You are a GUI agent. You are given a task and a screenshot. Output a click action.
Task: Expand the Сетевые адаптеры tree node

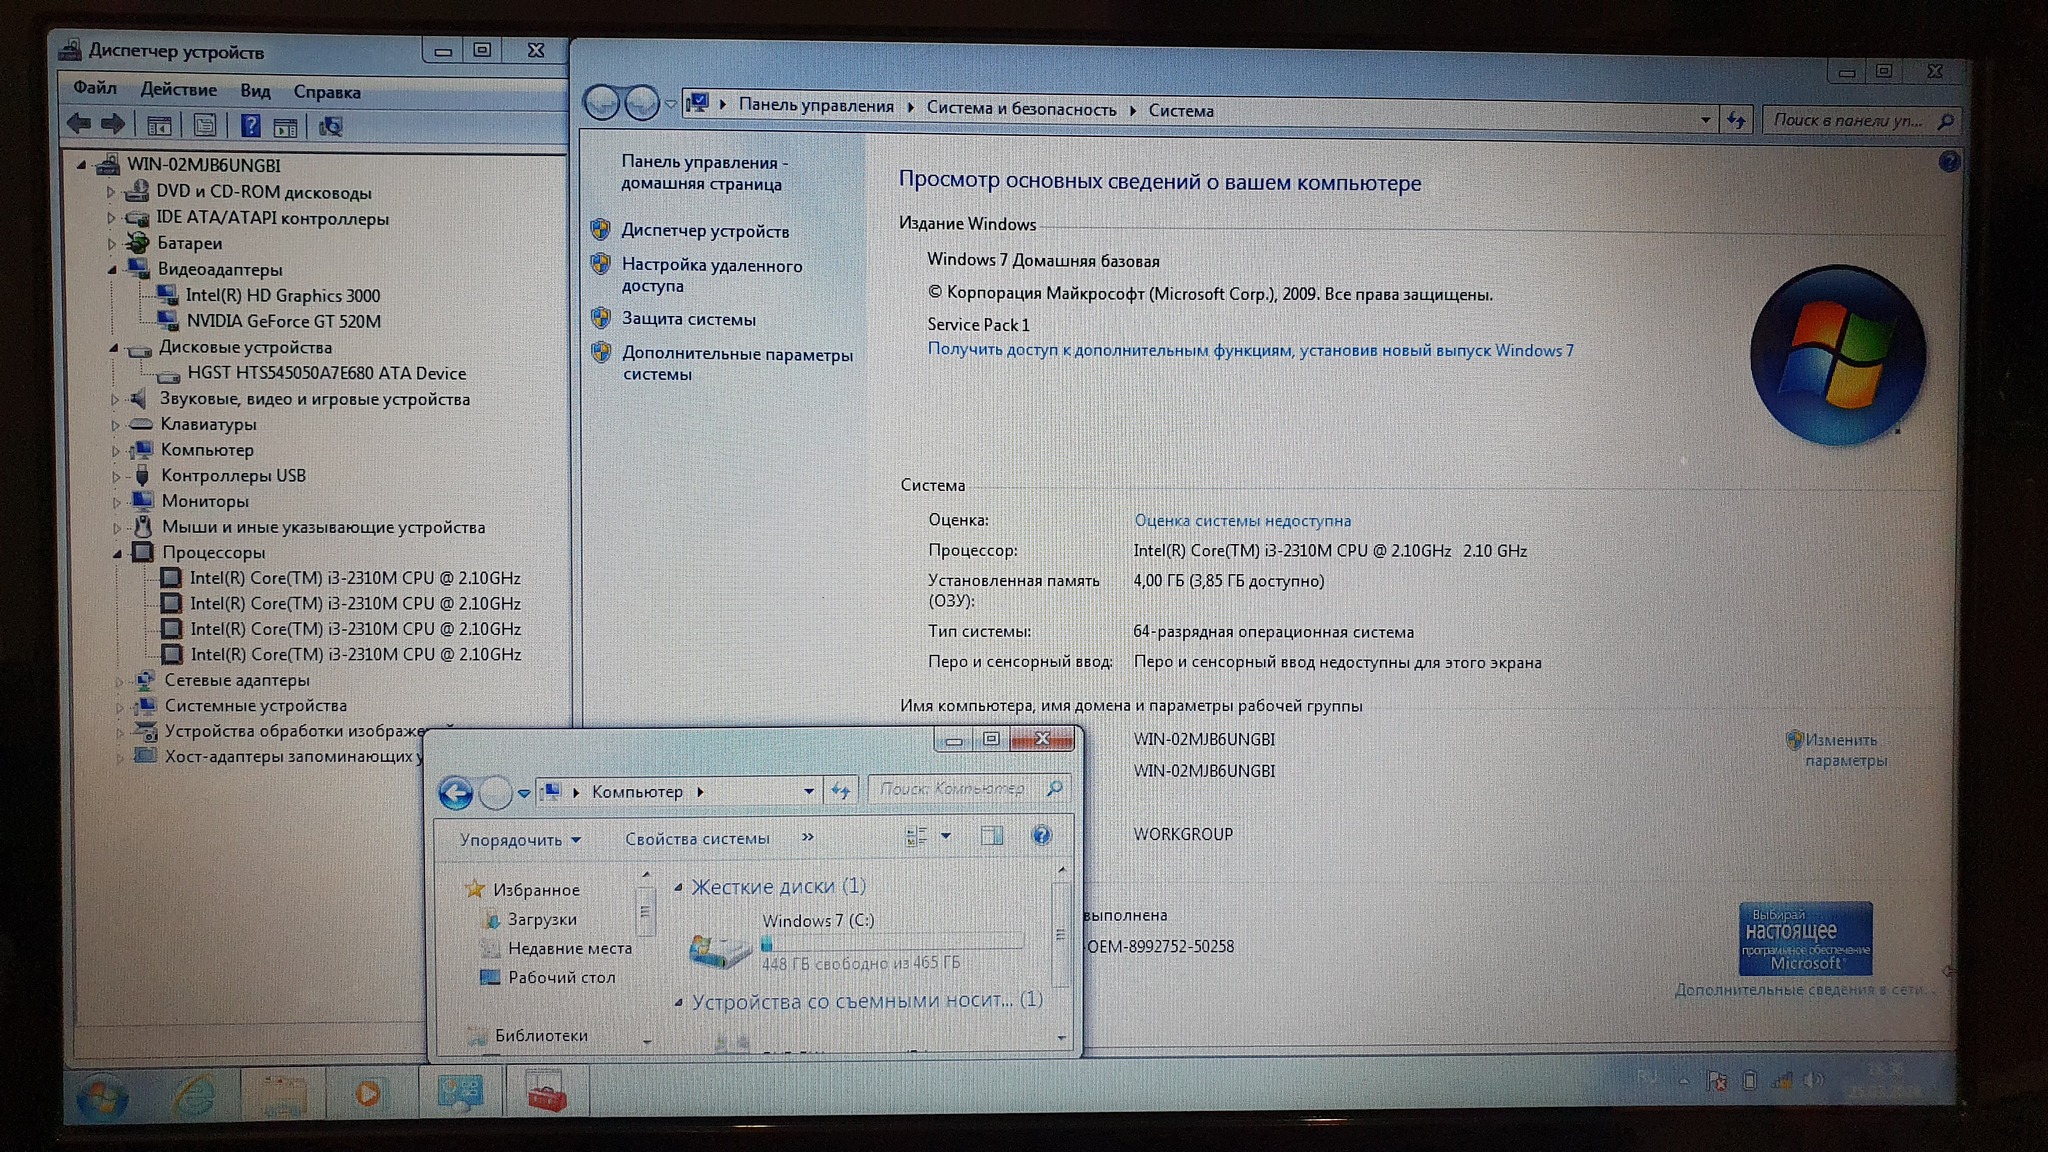point(119,681)
